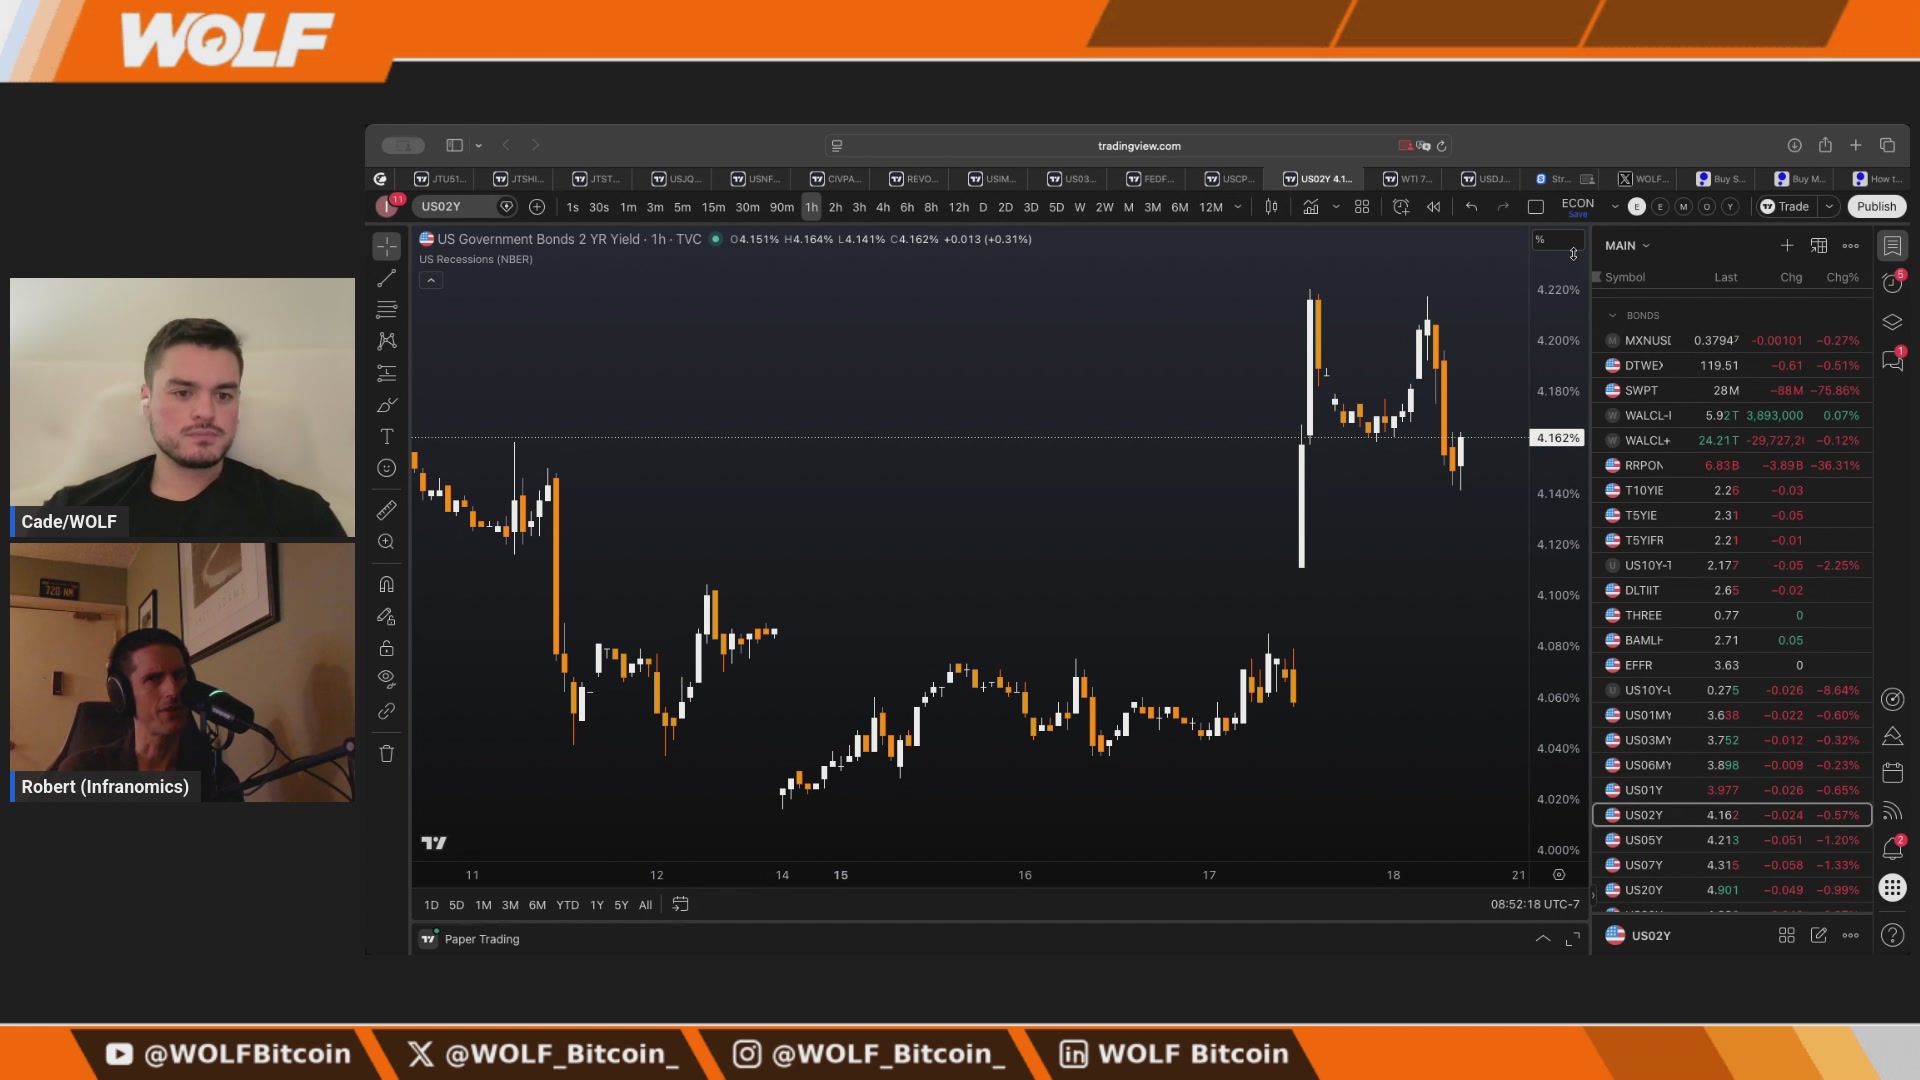
Task: Undo the last chart action
Action: pyautogui.click(x=1471, y=207)
